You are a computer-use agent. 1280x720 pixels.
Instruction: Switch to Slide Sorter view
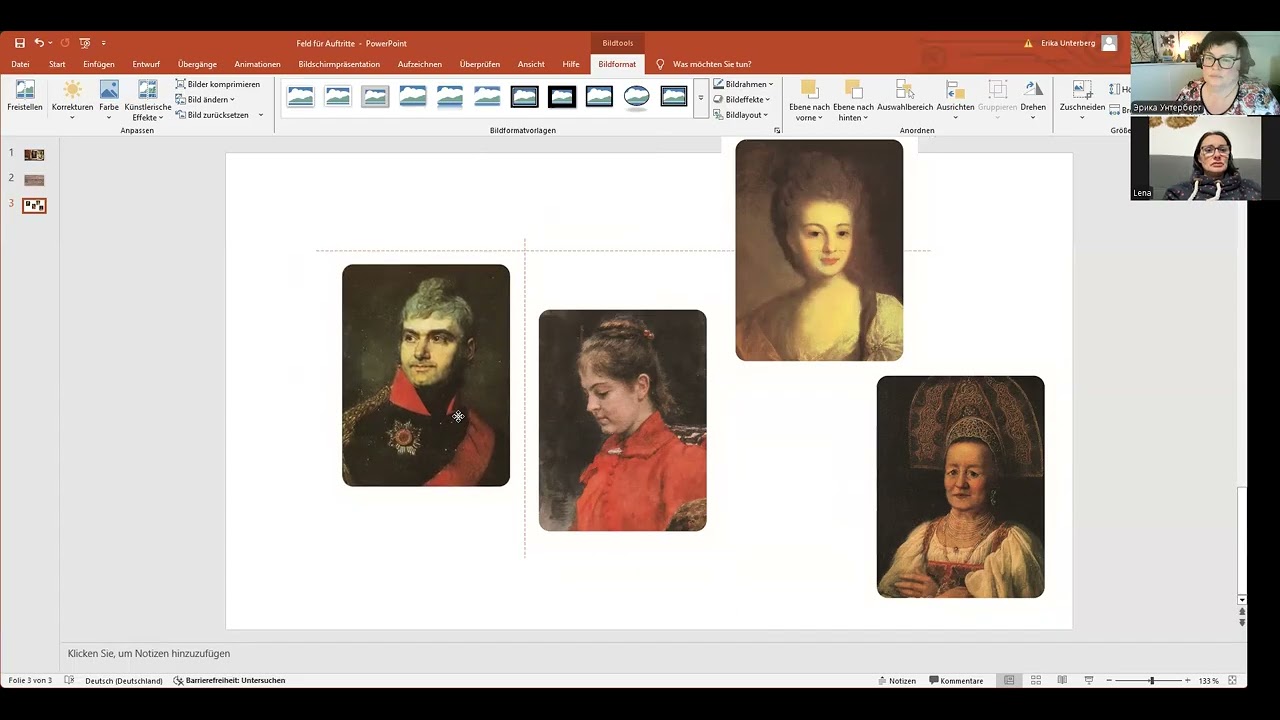coord(1036,681)
